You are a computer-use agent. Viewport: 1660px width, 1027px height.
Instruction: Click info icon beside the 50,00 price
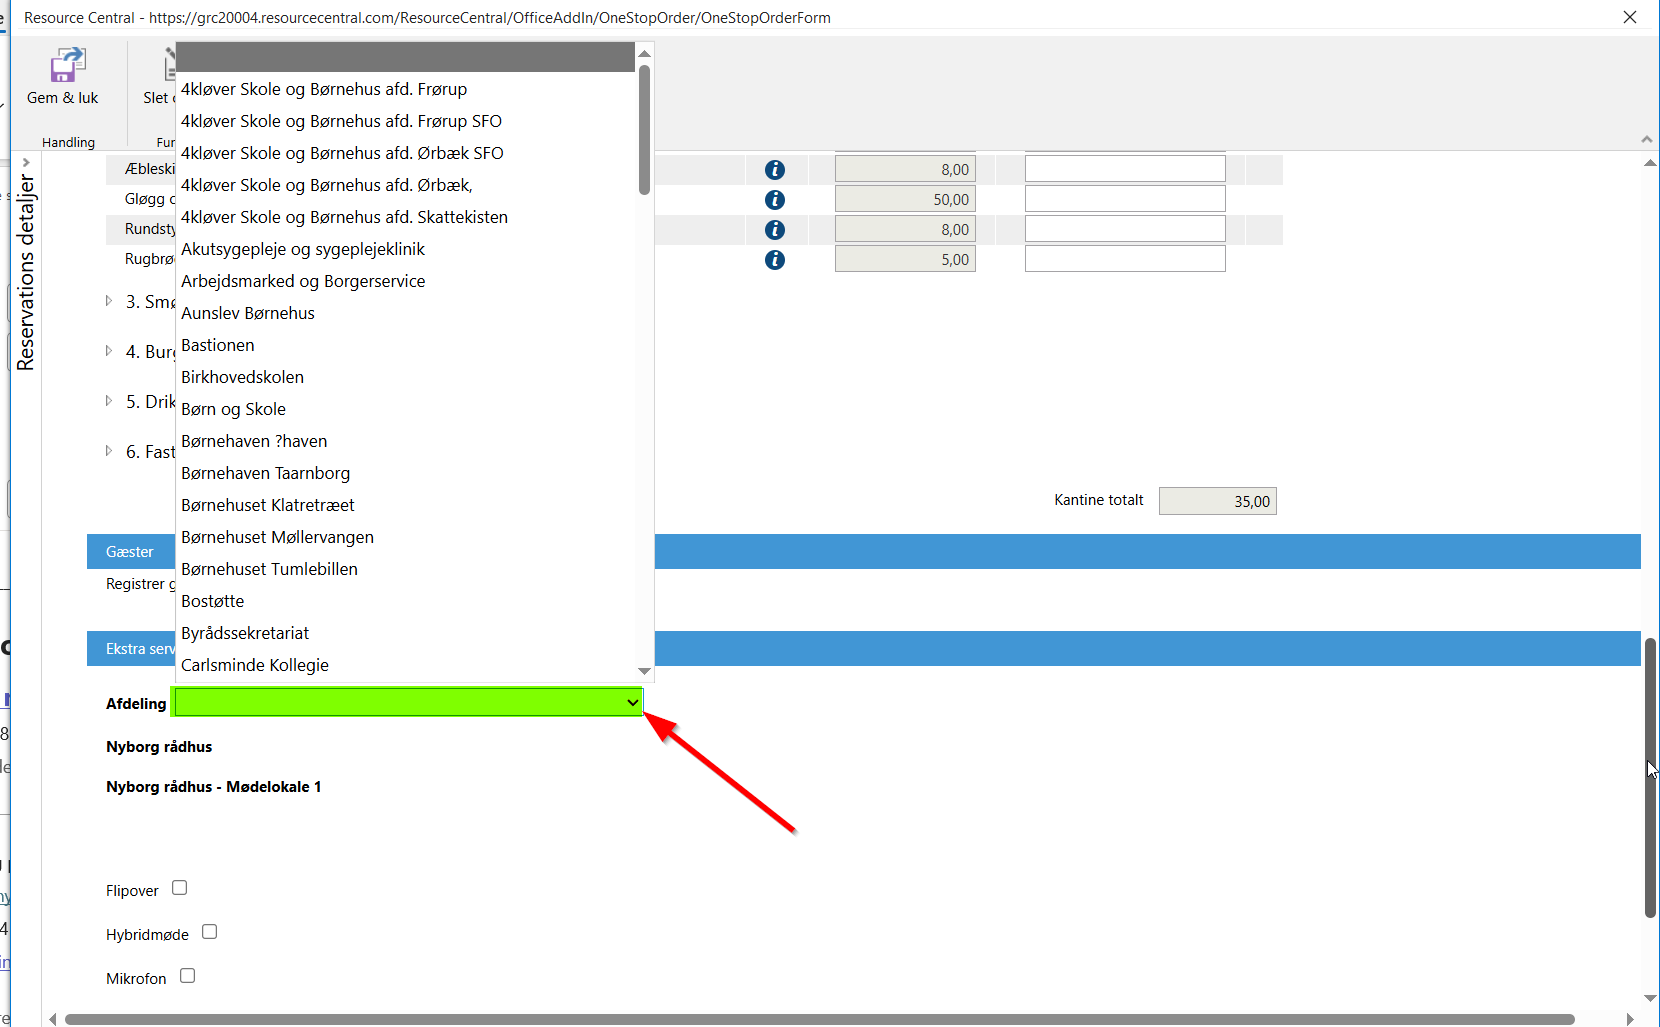point(774,200)
